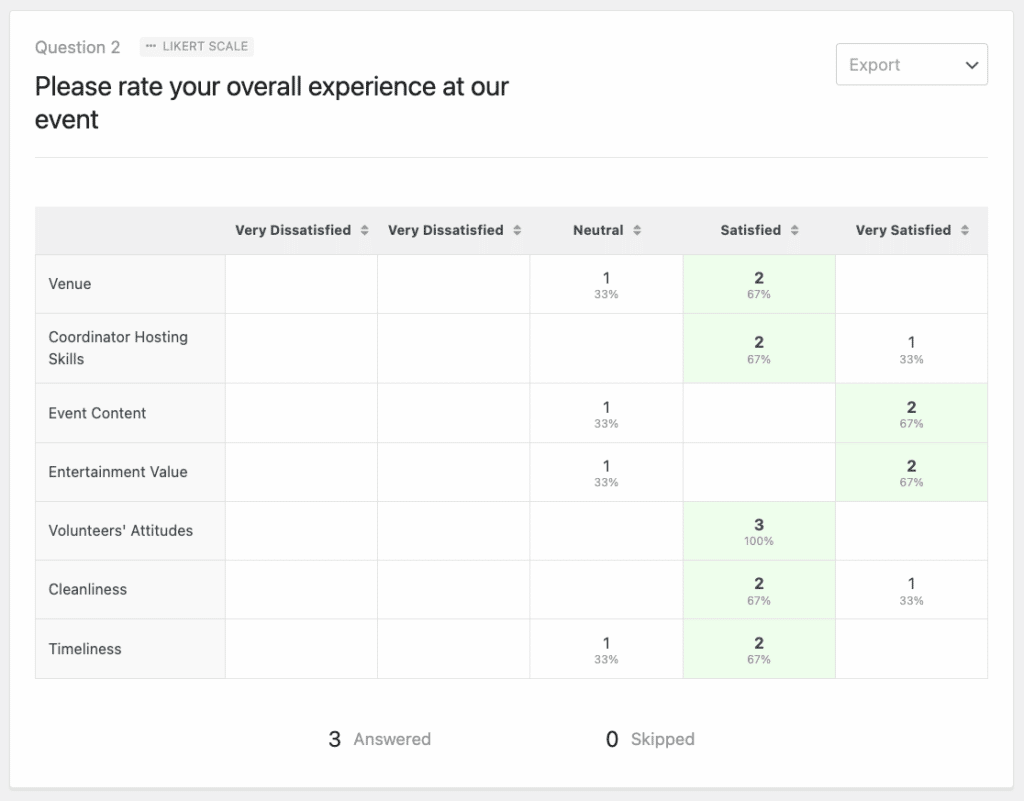Click the chevron arrow on the Export control
The height and width of the screenshot is (801, 1024).
click(x=970, y=64)
